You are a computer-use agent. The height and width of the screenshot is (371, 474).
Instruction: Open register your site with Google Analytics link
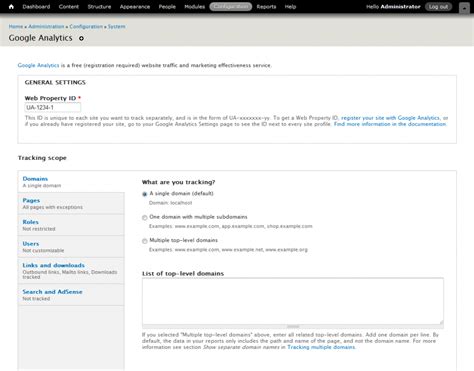(x=390, y=118)
